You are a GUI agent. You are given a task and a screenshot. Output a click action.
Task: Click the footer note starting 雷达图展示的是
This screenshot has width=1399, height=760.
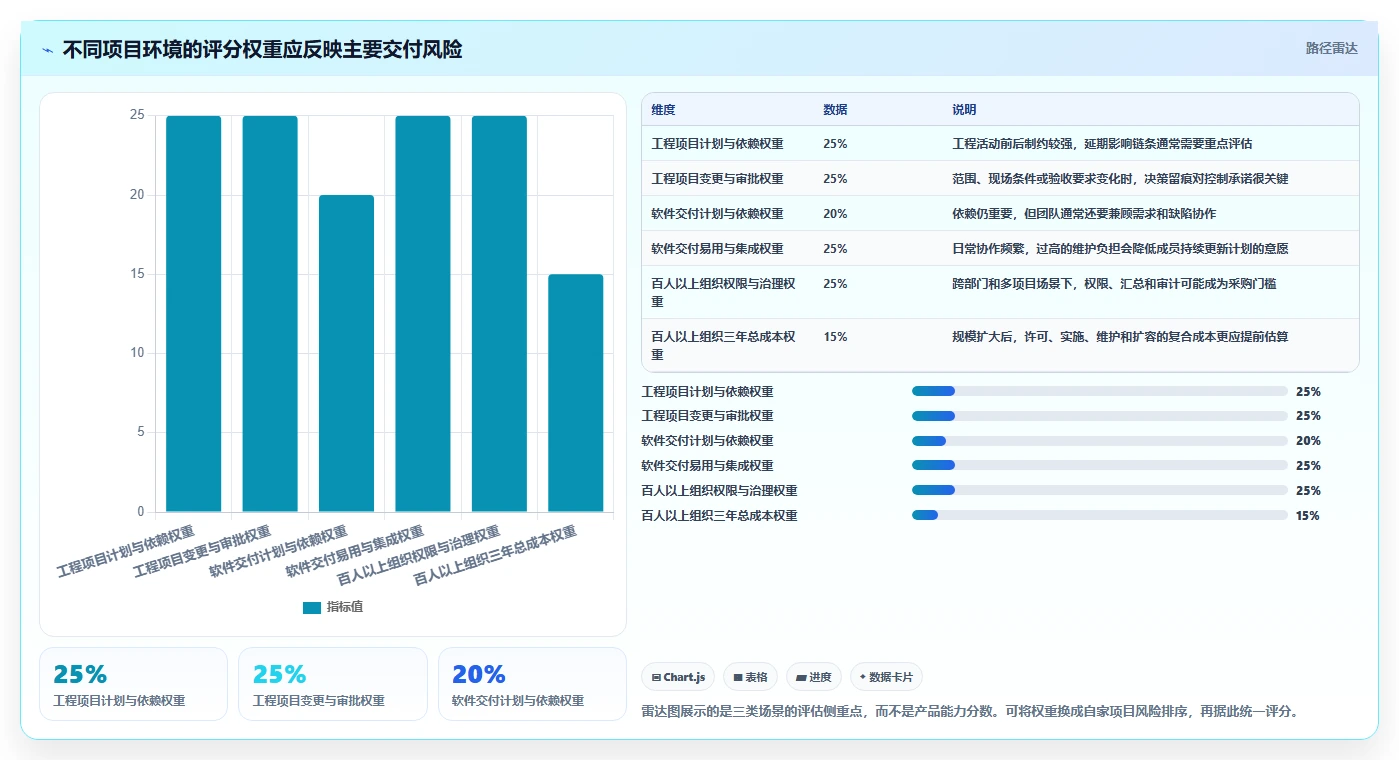[970, 712]
